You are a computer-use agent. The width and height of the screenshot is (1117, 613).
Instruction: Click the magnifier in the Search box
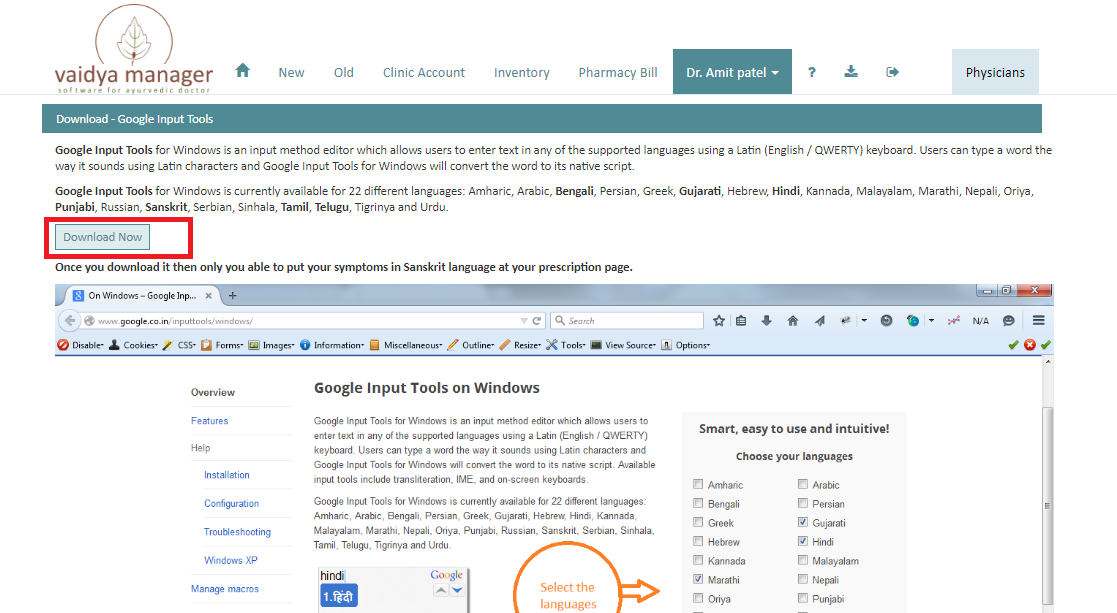[x=560, y=321]
